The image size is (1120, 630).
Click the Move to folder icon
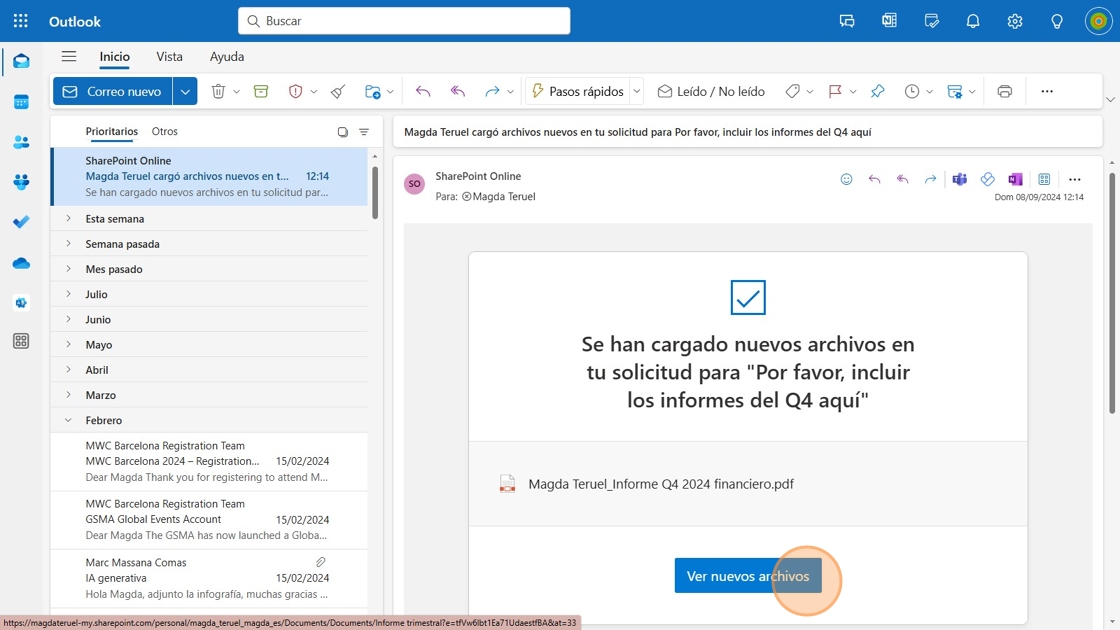372,91
